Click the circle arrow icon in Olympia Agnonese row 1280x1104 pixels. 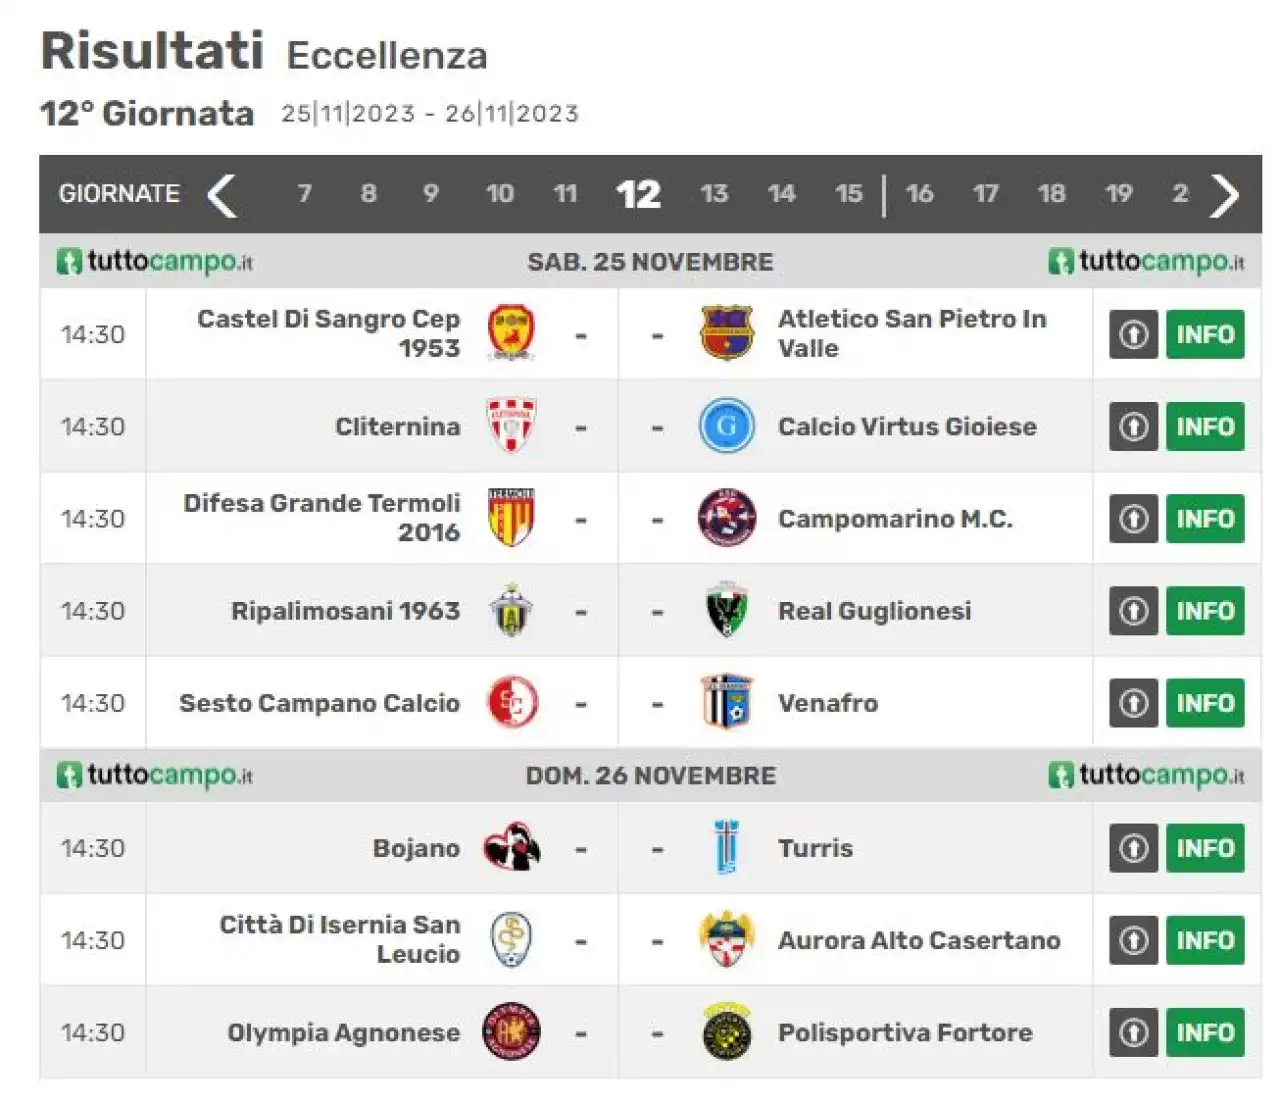[x=1133, y=1033]
